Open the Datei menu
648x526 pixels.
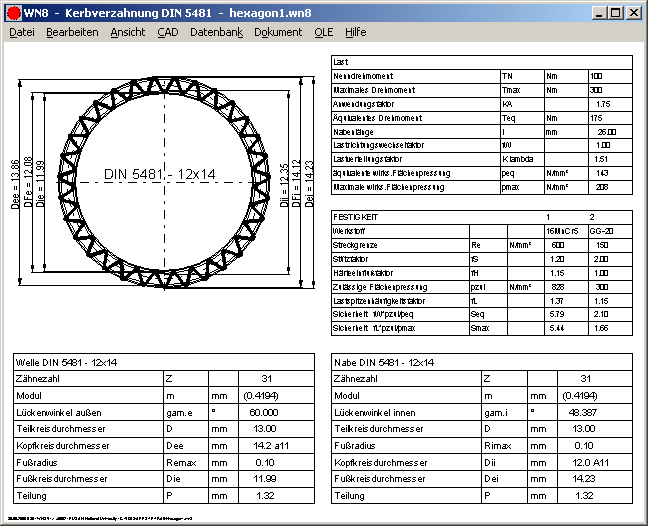(21, 32)
